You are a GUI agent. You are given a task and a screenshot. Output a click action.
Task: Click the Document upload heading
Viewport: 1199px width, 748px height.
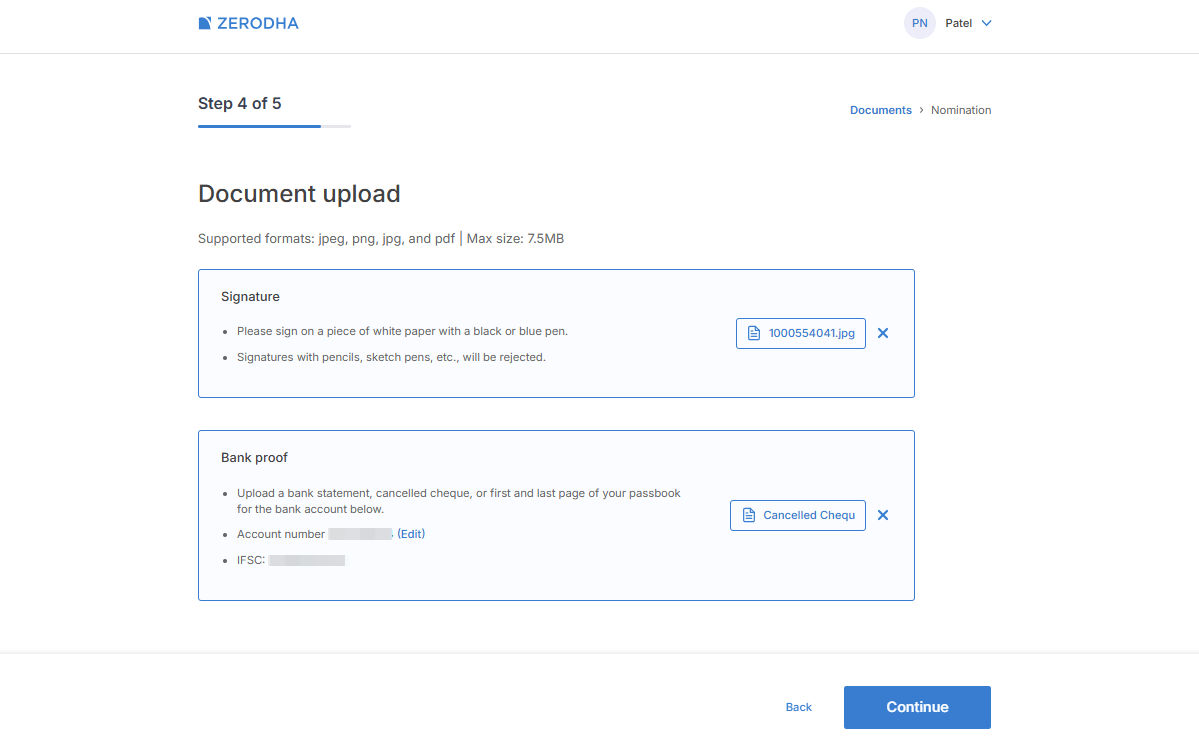[299, 194]
